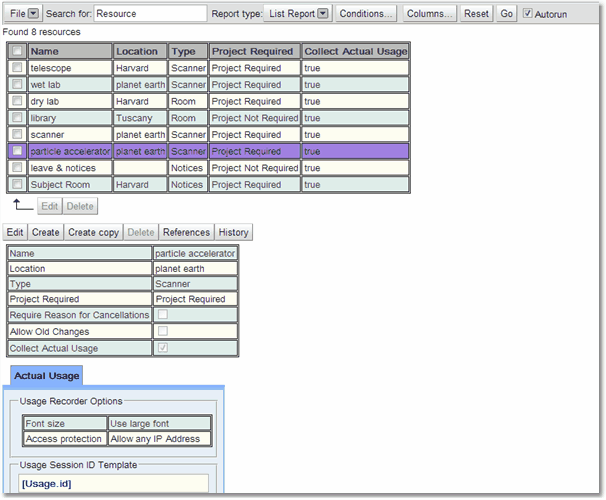The image size is (606, 500).
Task: Open References for the selected resource
Action: [x=186, y=232]
